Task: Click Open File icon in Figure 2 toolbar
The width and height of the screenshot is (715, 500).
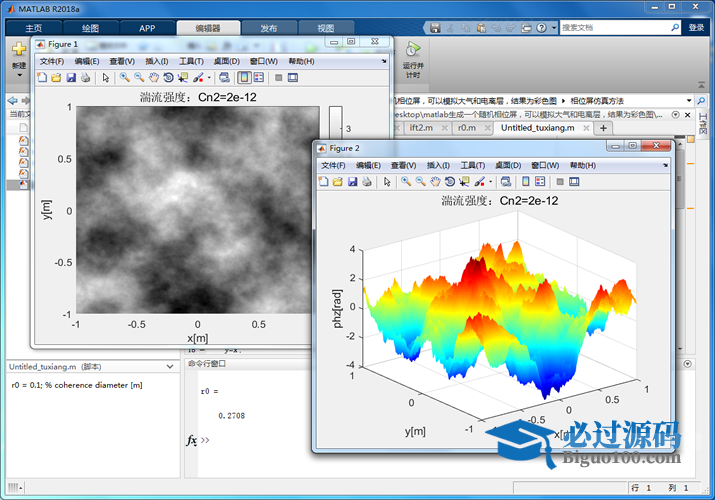Action: (x=338, y=181)
